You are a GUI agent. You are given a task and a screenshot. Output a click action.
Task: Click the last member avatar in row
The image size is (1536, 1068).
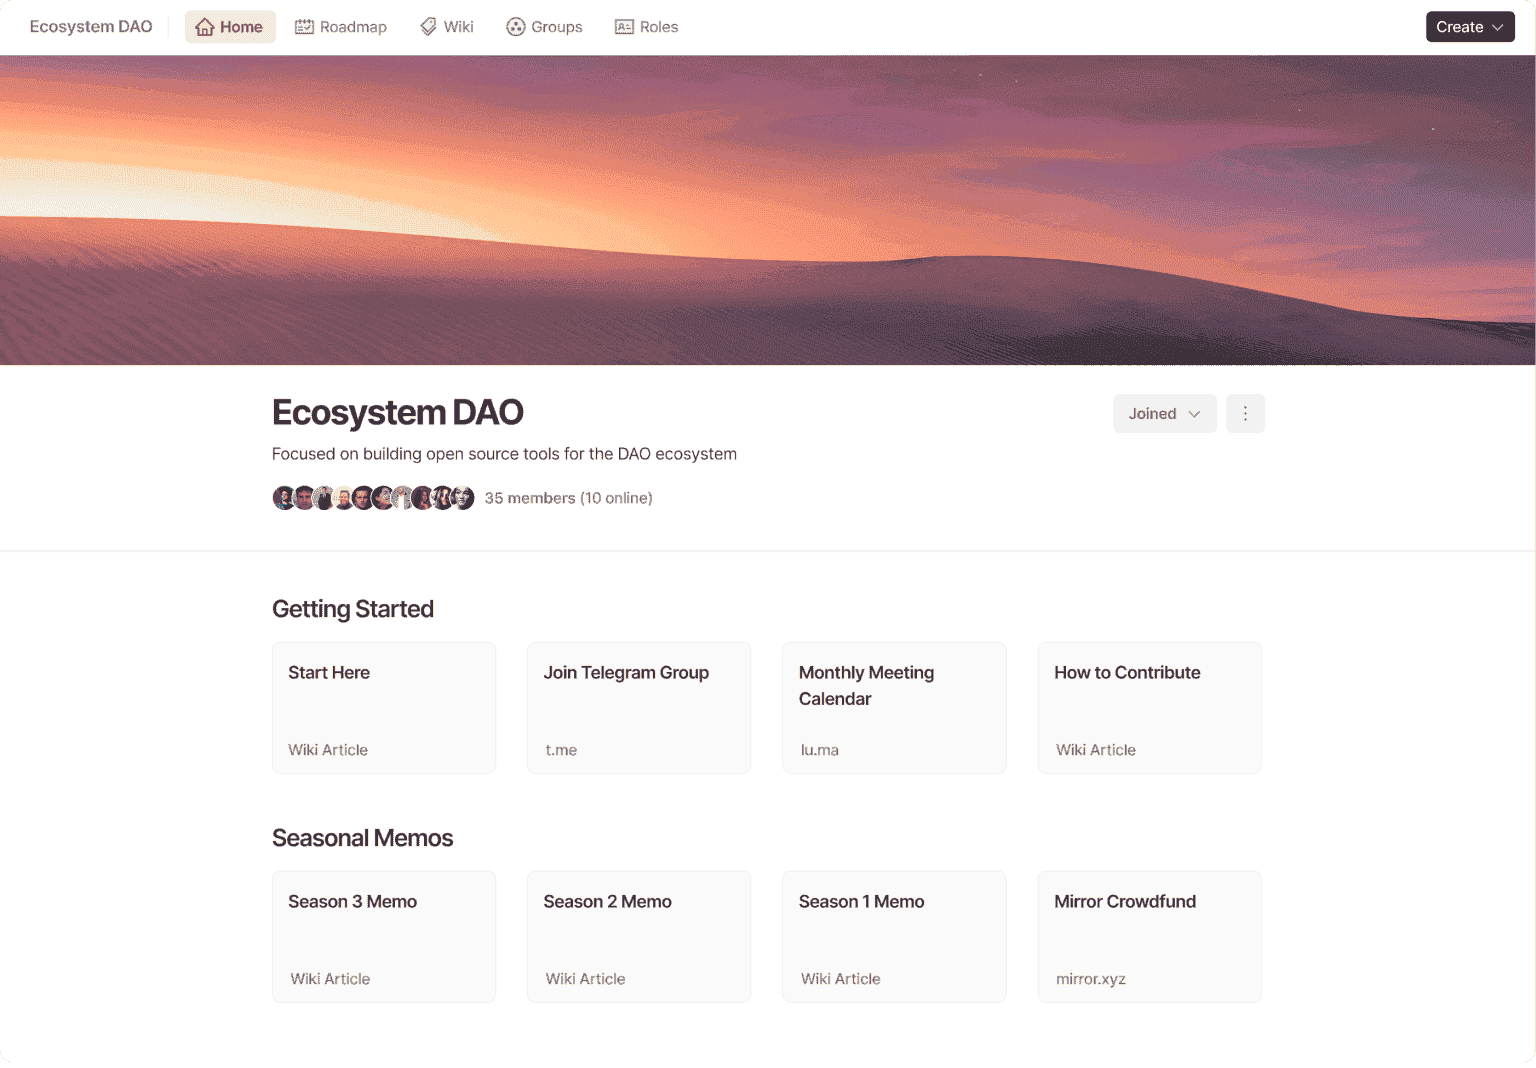click(x=463, y=498)
